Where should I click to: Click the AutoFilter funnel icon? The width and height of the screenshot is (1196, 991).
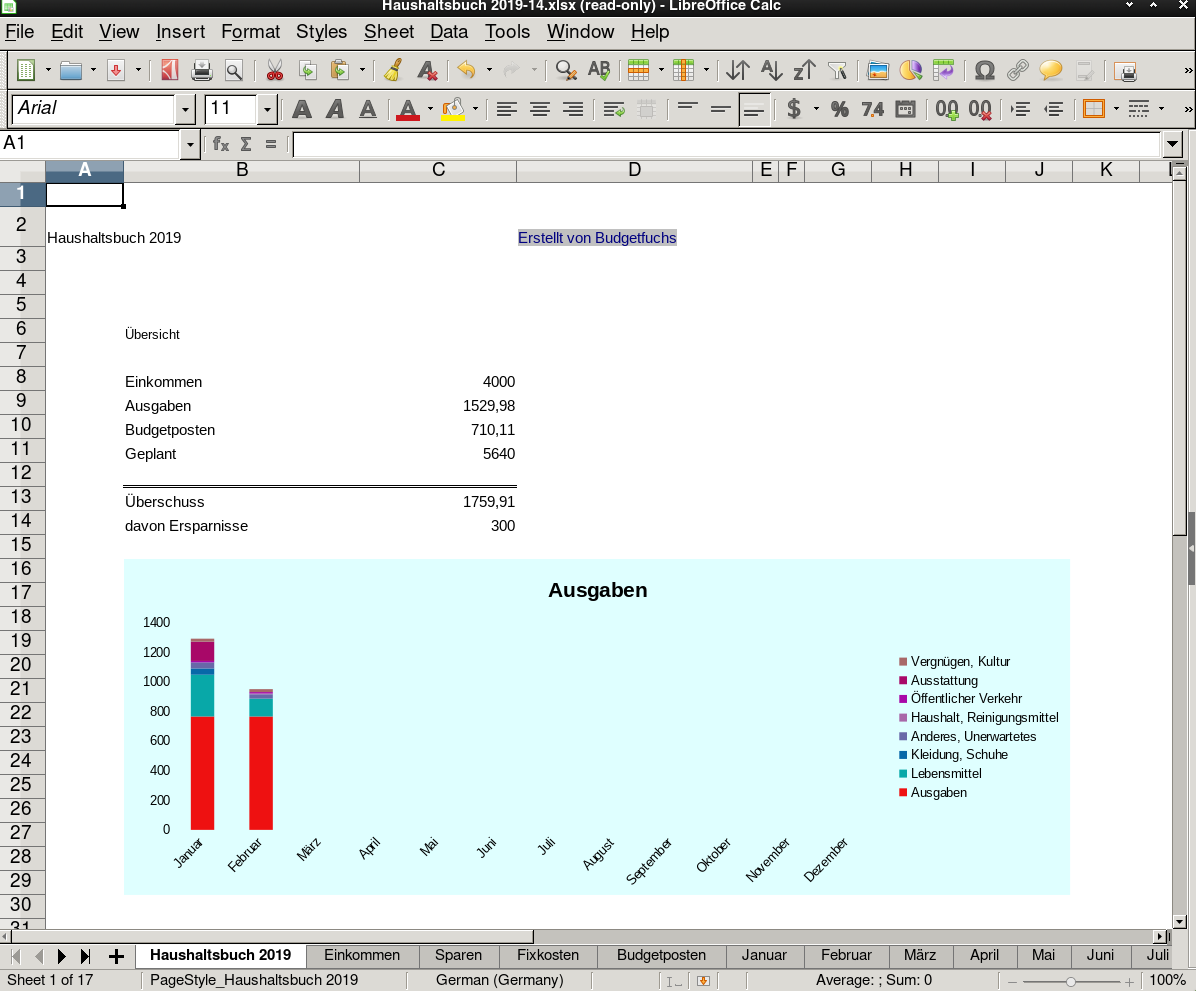(838, 70)
